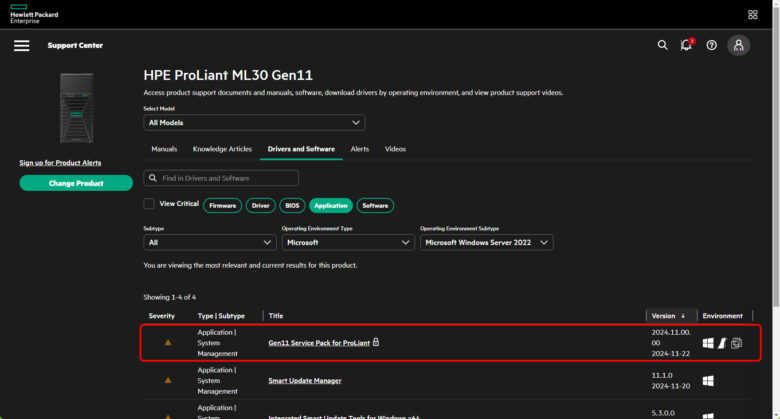Click Windows icon in Smart Update Manager row
Viewport: 780px width, 419px height.
708,381
